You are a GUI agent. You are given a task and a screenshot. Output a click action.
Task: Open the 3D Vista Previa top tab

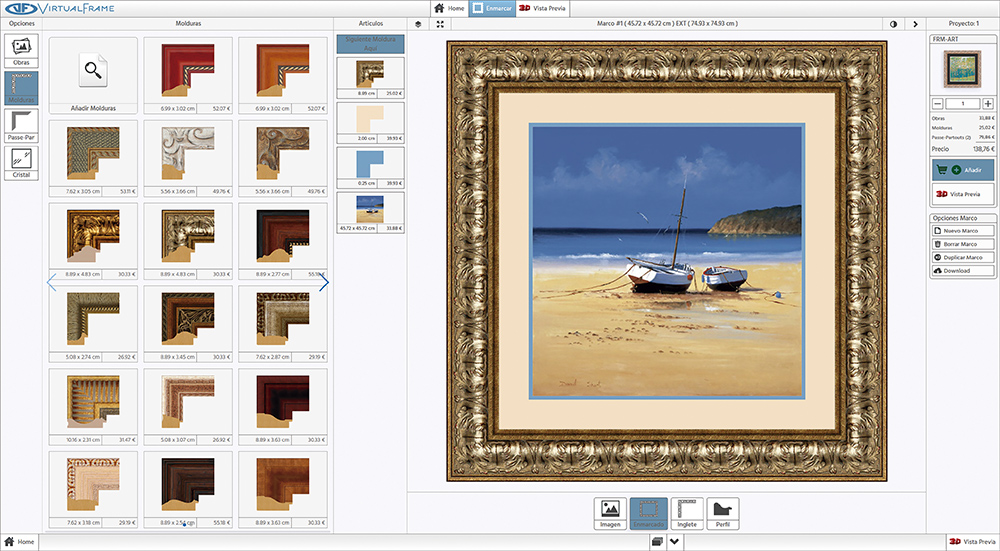(x=542, y=8)
